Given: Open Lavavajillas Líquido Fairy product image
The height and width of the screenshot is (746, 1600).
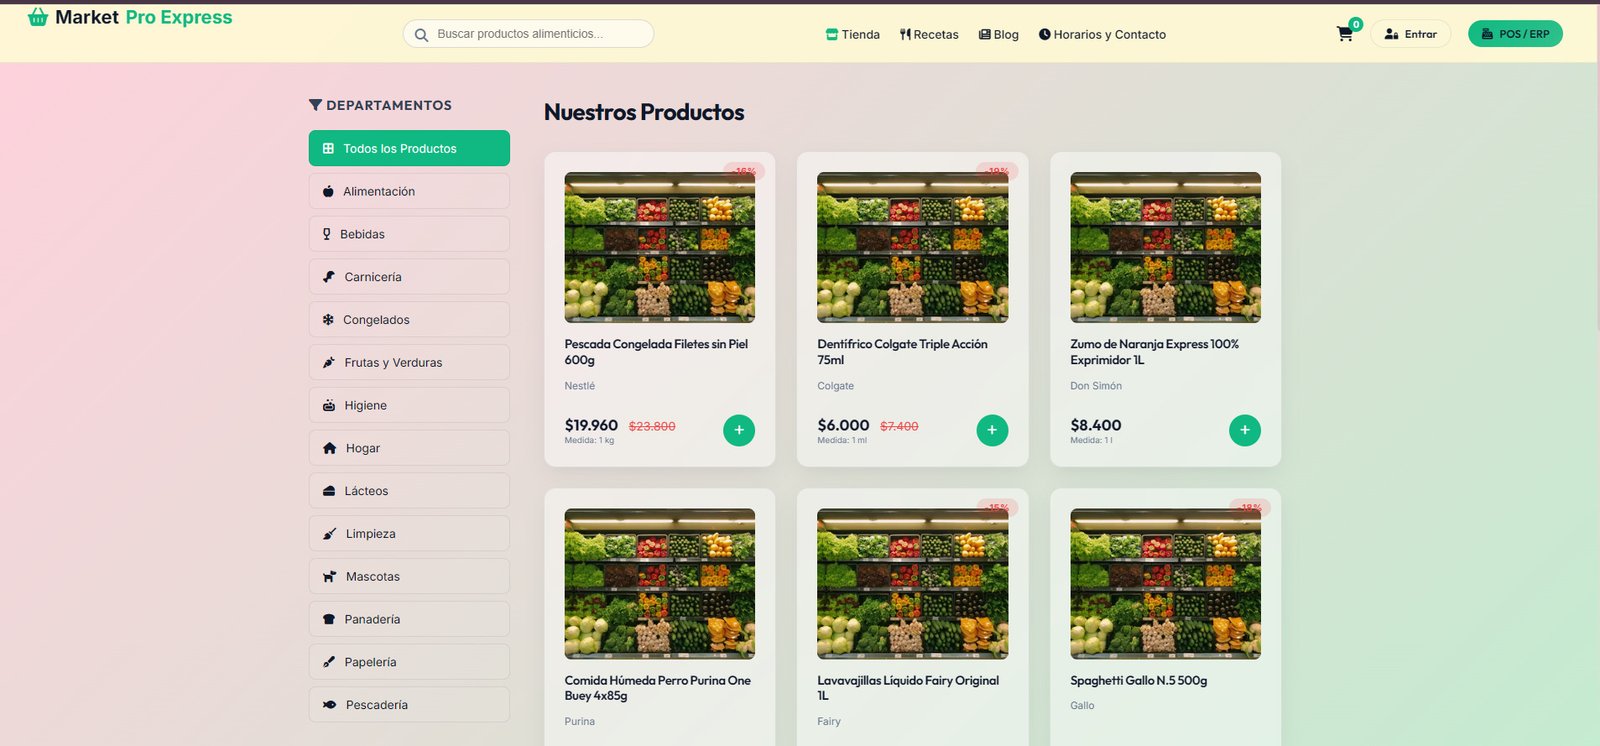Looking at the screenshot, I should (912, 584).
